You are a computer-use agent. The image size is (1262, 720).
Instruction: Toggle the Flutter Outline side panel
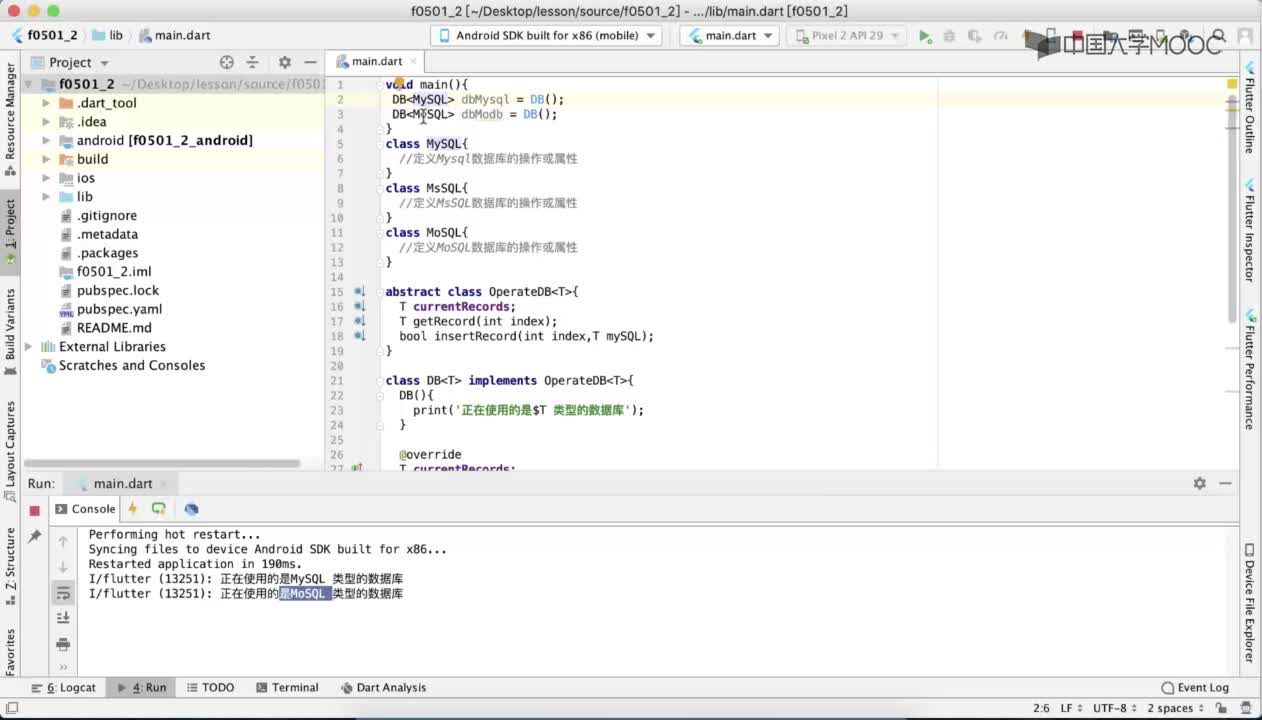click(x=1250, y=106)
